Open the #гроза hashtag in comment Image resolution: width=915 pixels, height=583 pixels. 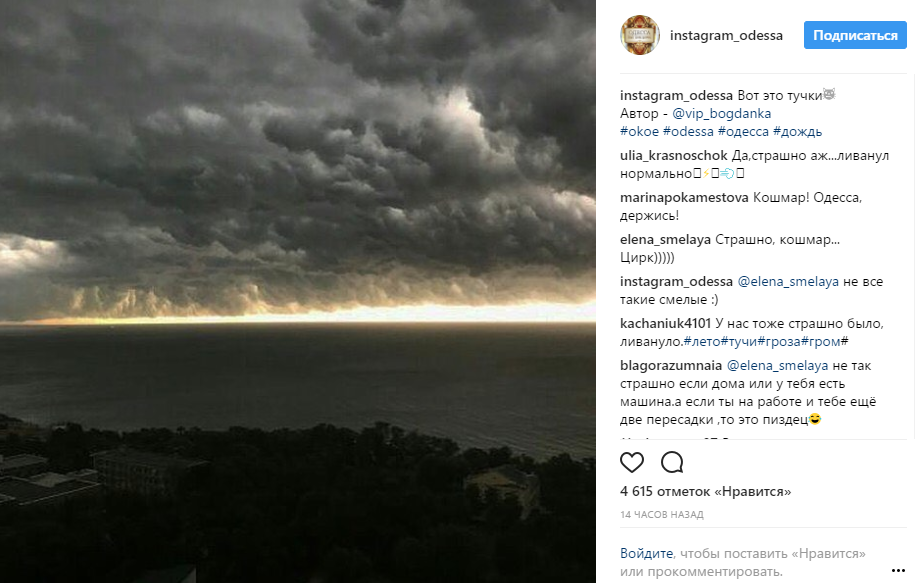(x=778, y=341)
